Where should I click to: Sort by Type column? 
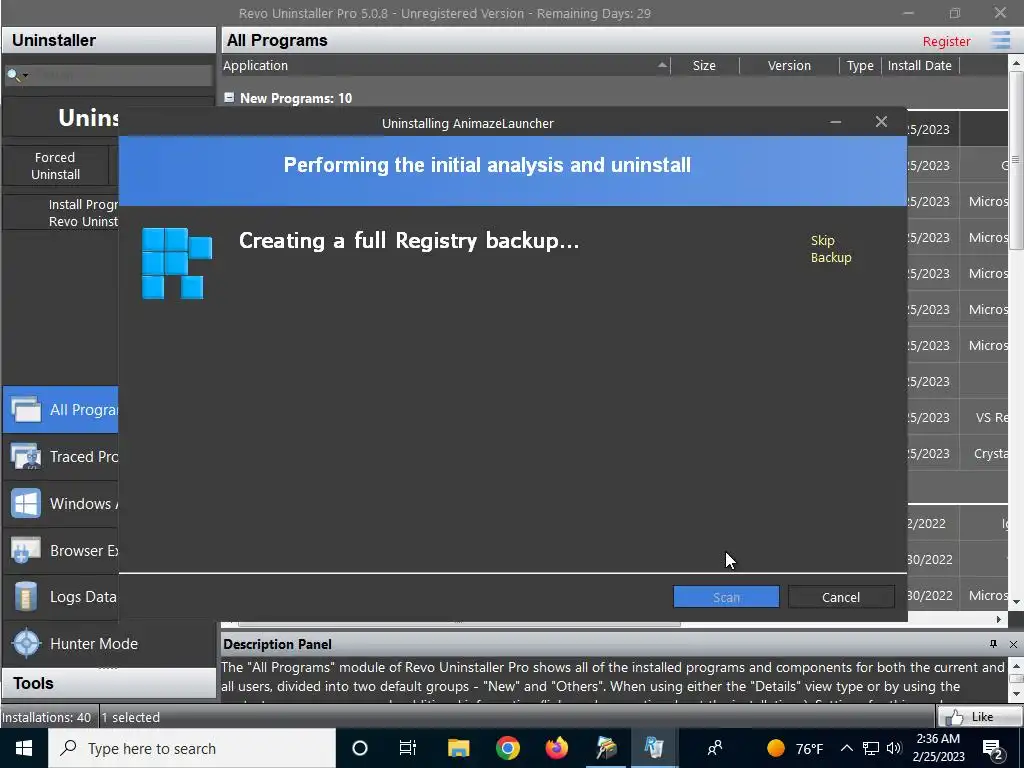(859, 65)
